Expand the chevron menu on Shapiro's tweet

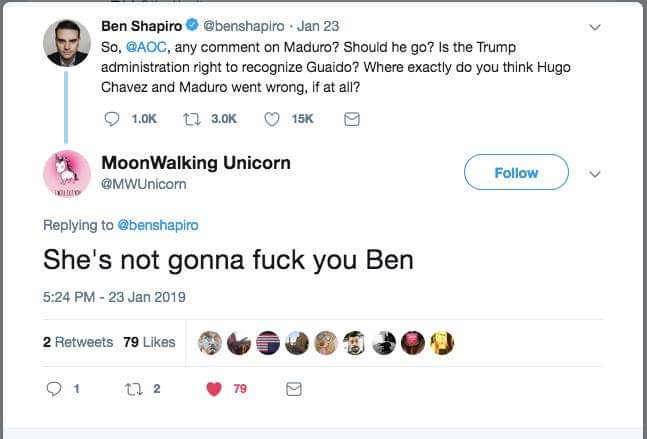597,27
